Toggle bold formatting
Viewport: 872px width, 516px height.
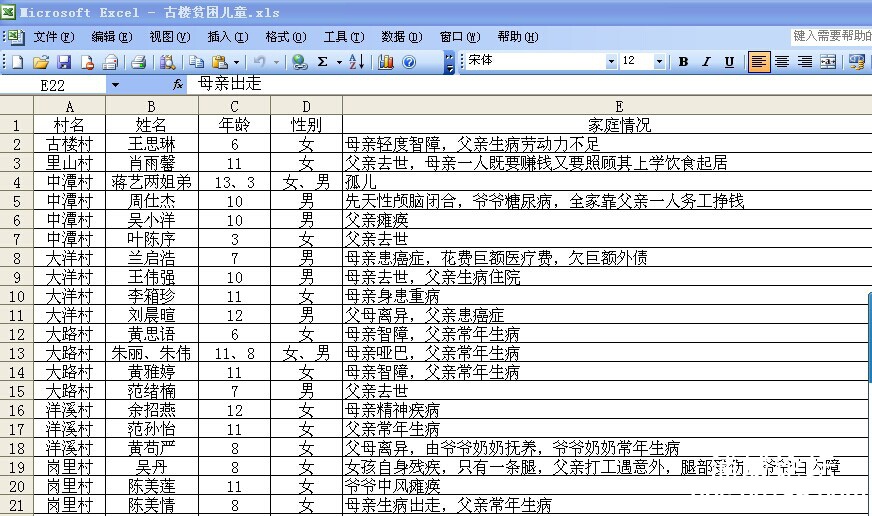[x=683, y=62]
